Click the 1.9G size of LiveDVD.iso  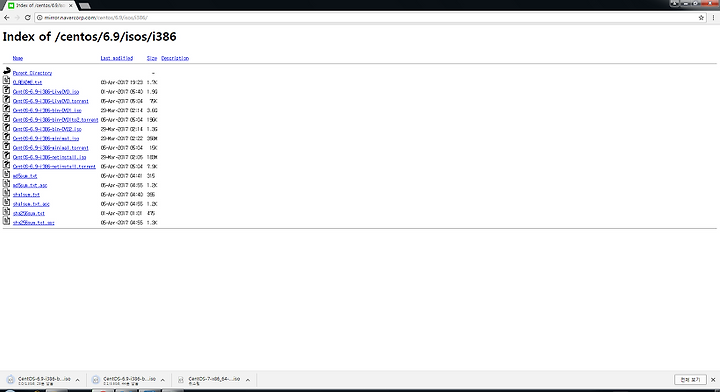[x=152, y=92]
